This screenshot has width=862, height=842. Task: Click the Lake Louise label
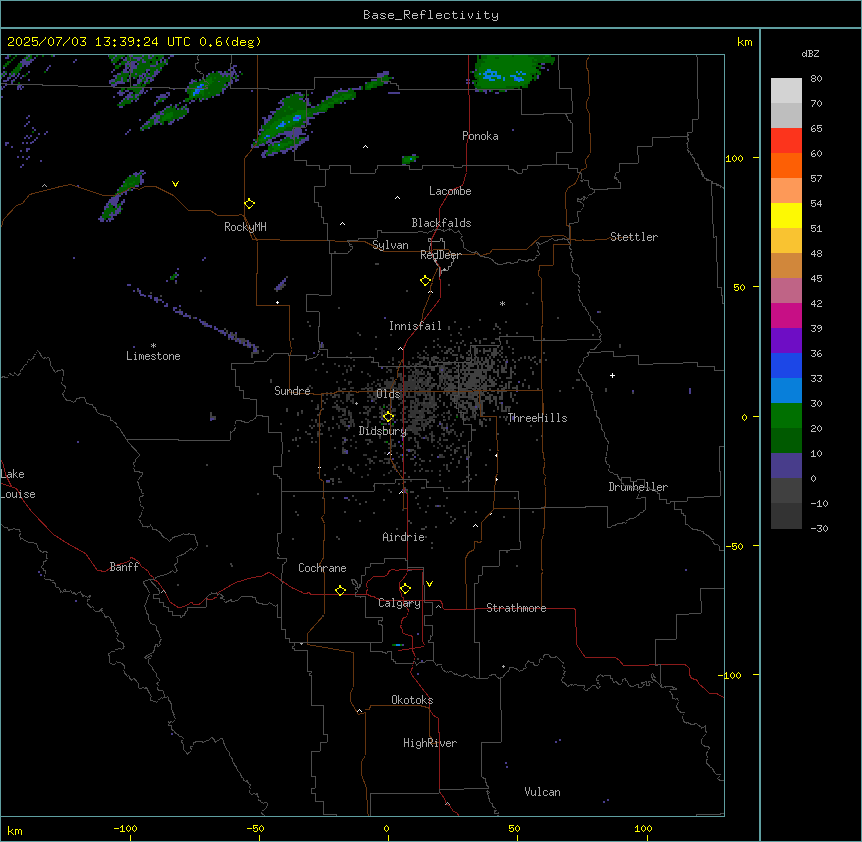(18, 484)
